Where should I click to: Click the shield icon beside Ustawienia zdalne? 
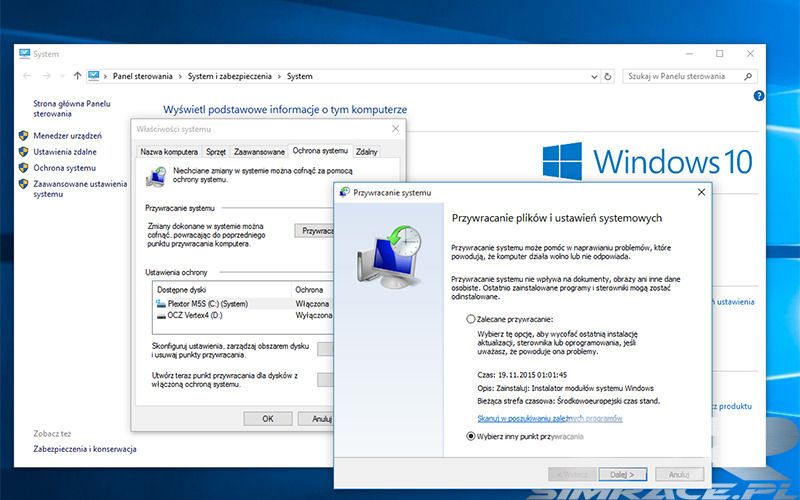click(23, 152)
